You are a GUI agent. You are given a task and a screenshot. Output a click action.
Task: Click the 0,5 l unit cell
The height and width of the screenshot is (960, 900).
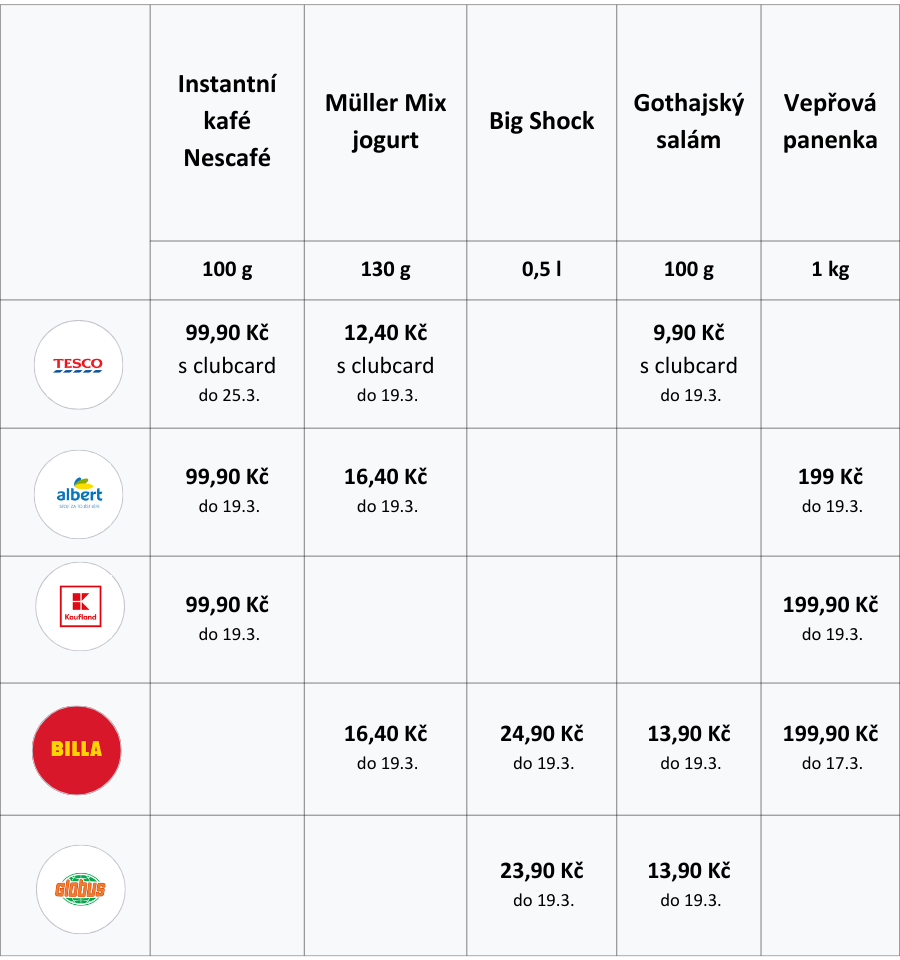[x=542, y=269]
